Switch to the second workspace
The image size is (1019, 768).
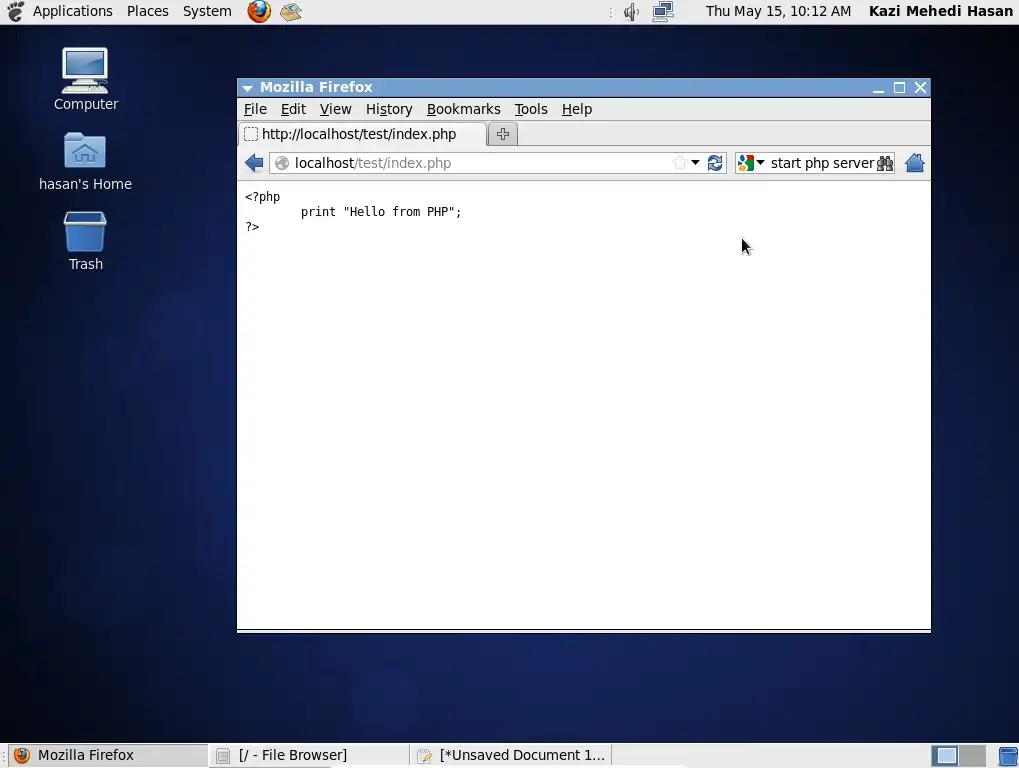(x=973, y=756)
